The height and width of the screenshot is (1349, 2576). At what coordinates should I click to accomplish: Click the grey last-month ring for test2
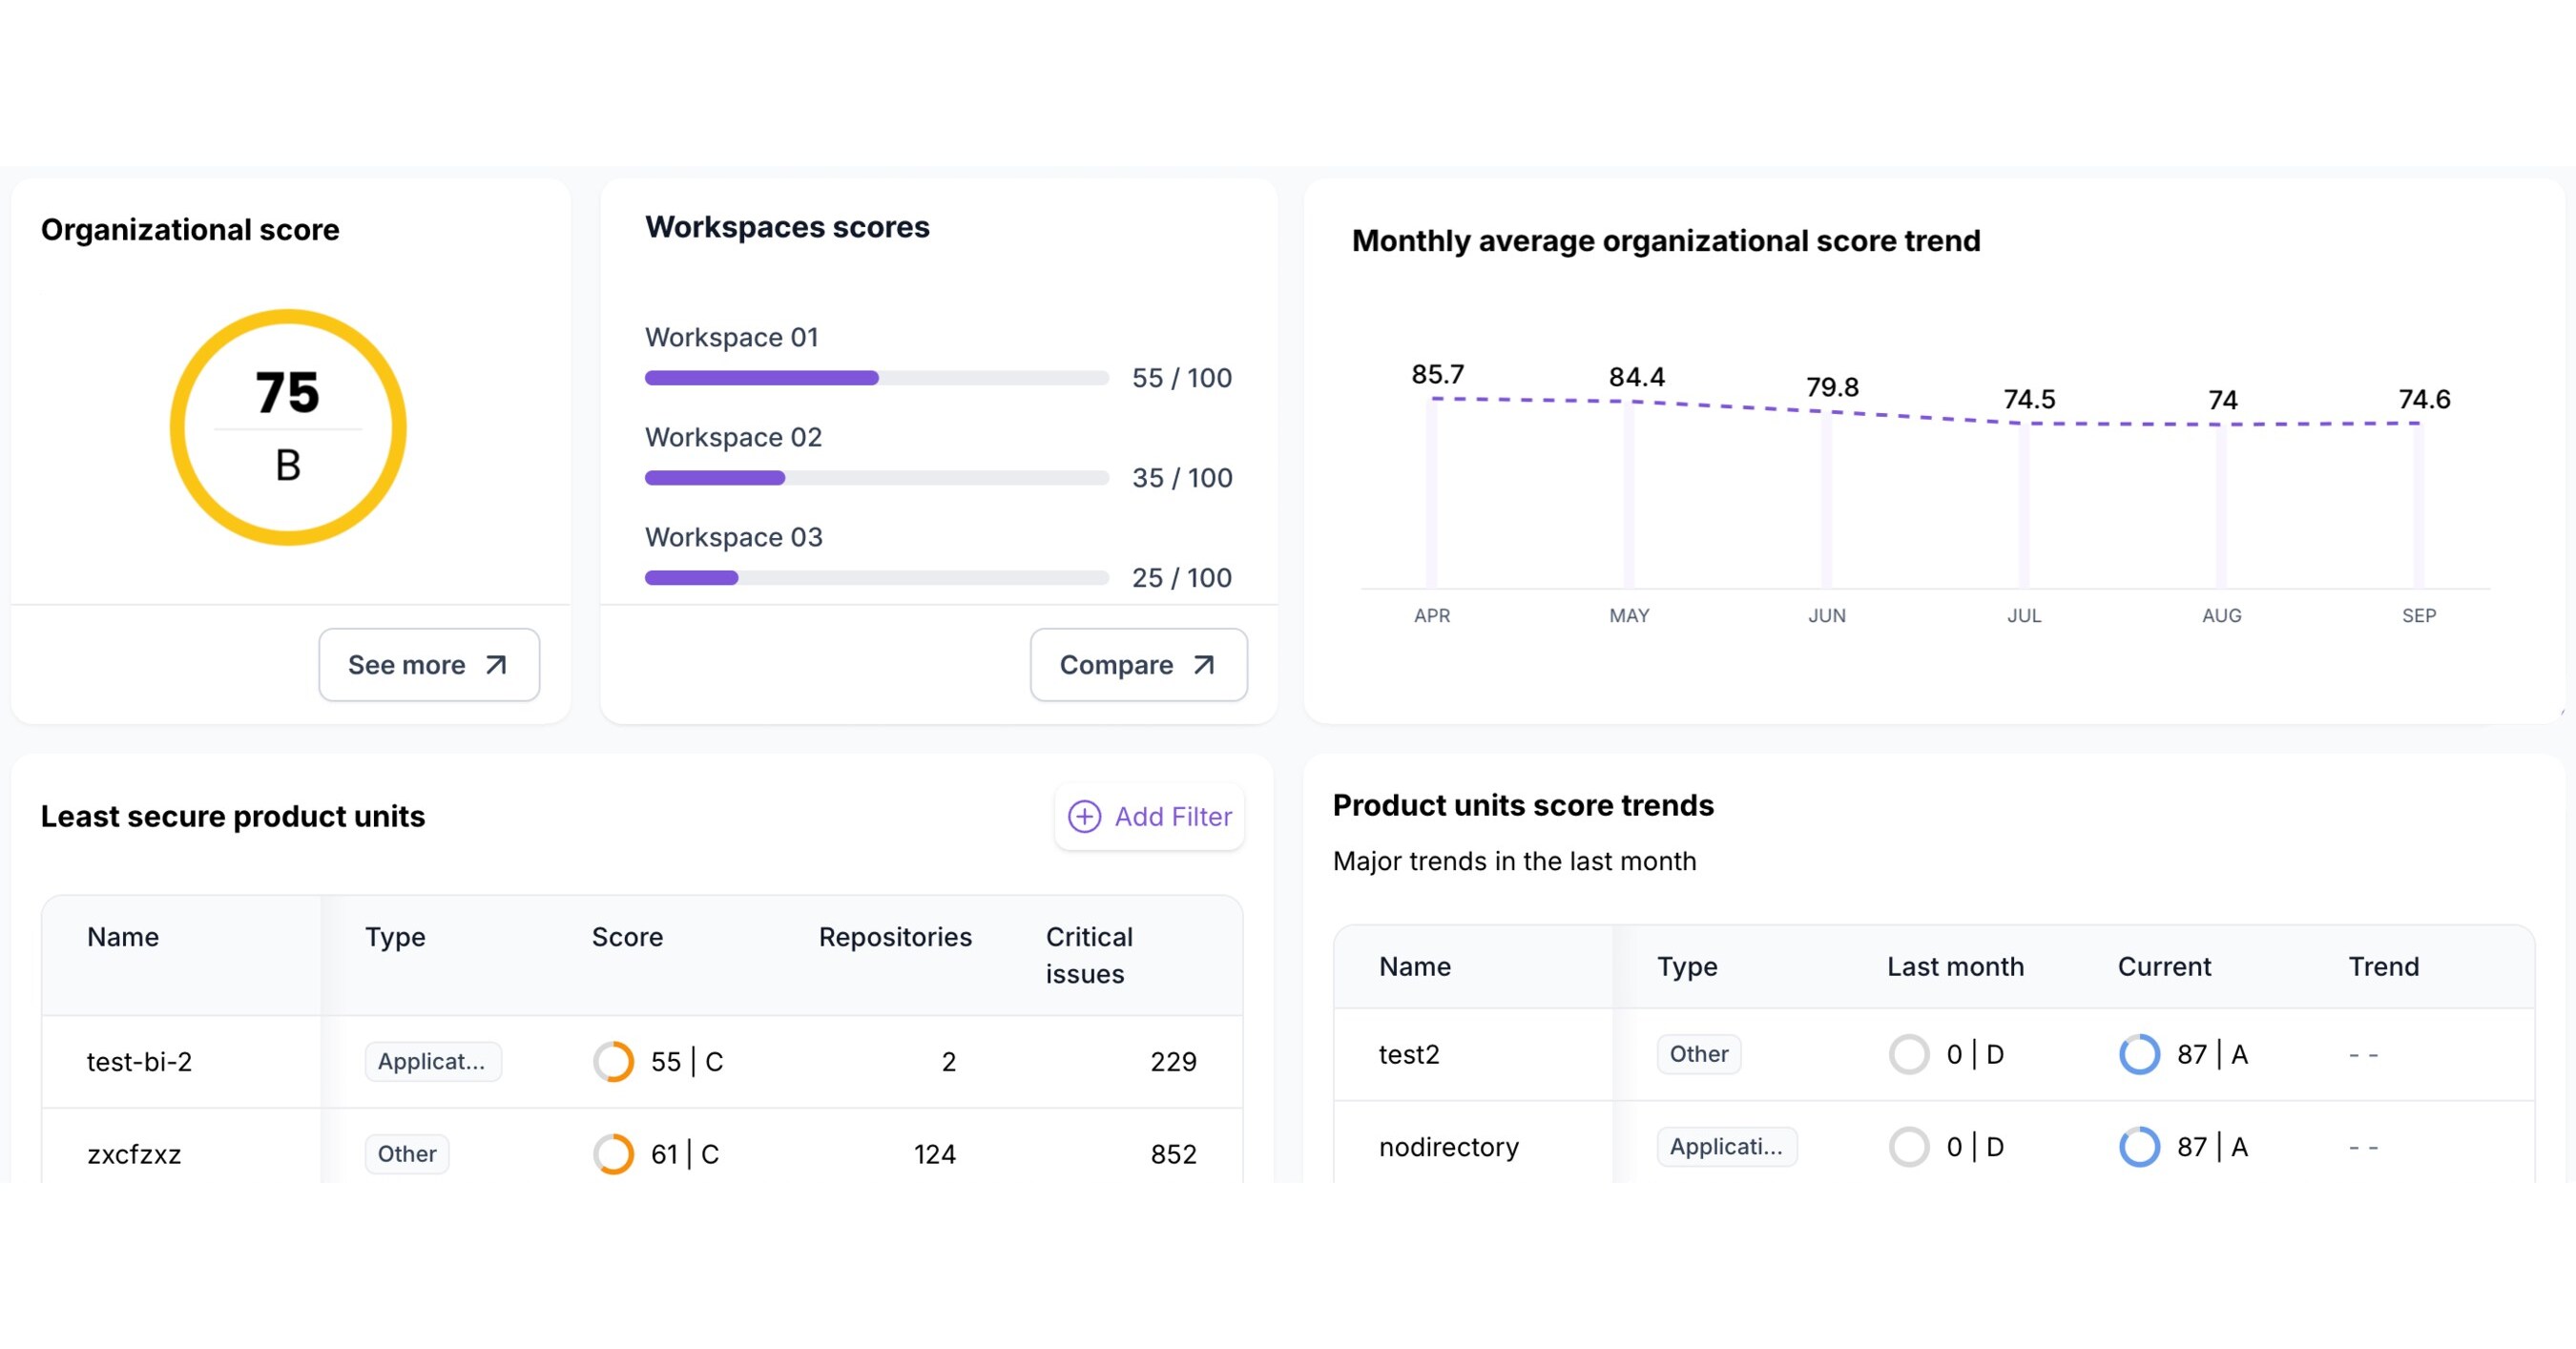[1909, 1054]
